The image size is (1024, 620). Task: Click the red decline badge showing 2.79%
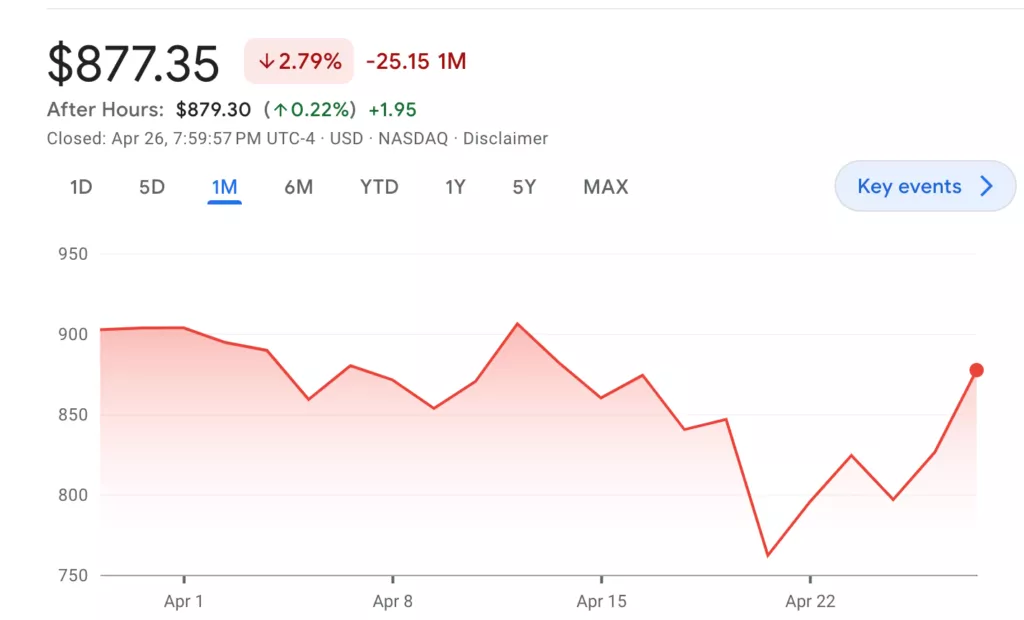pyautogui.click(x=298, y=61)
